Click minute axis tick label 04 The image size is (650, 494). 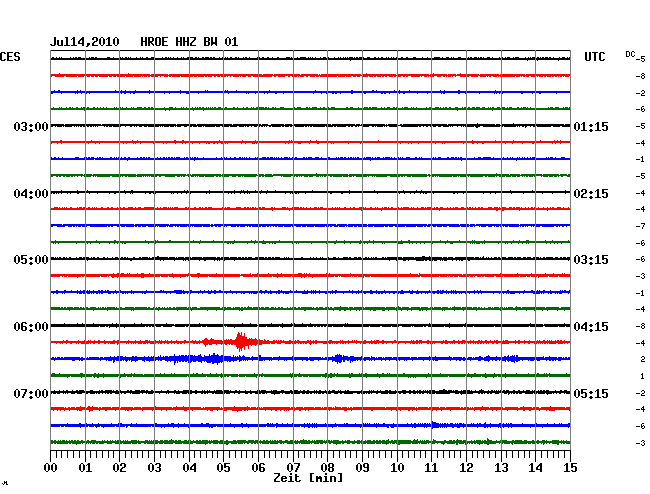(x=189, y=468)
